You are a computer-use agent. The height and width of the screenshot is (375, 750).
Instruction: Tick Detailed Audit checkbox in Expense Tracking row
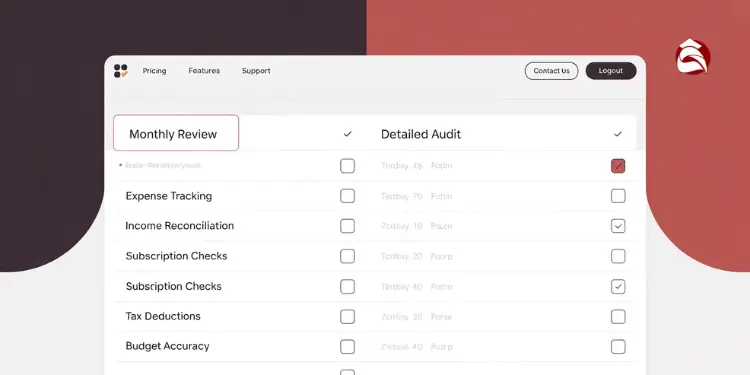tap(618, 196)
